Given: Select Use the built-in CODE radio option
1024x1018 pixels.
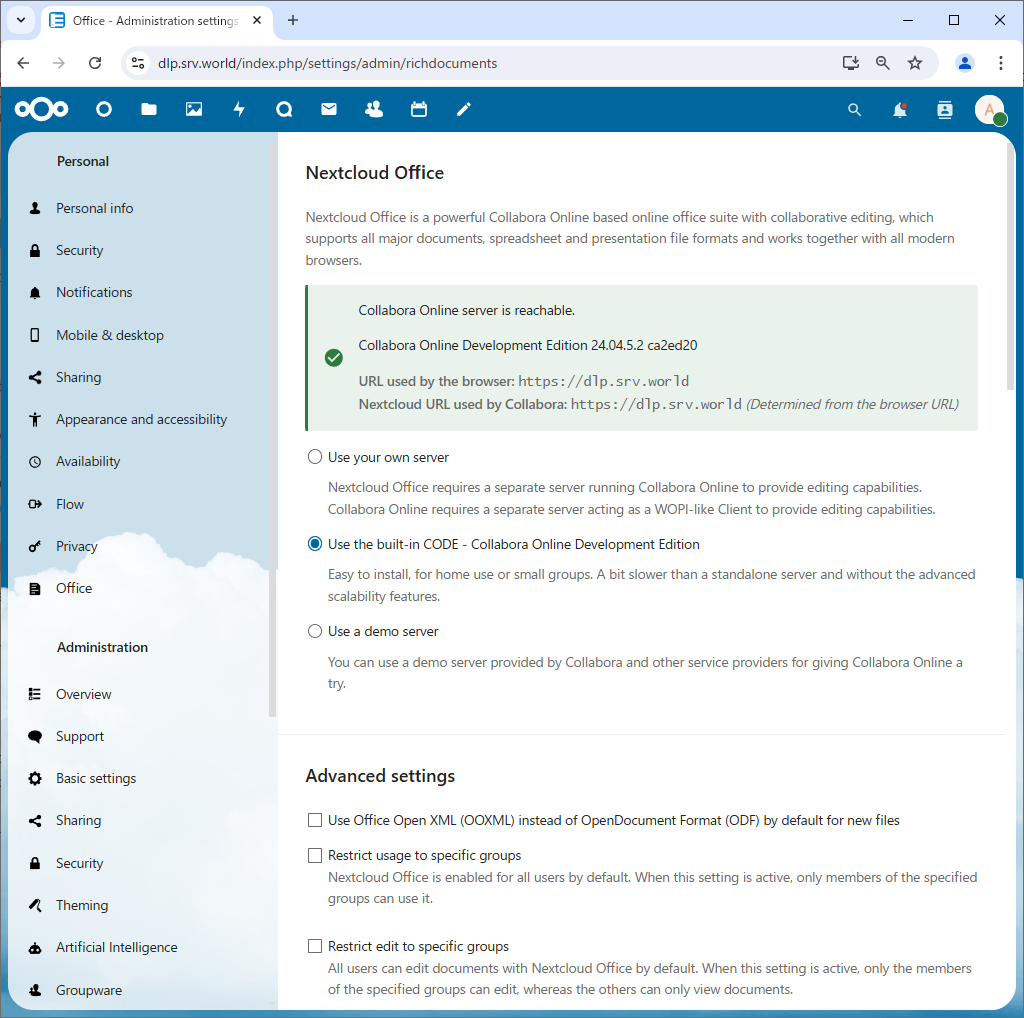Looking at the screenshot, I should click(315, 544).
